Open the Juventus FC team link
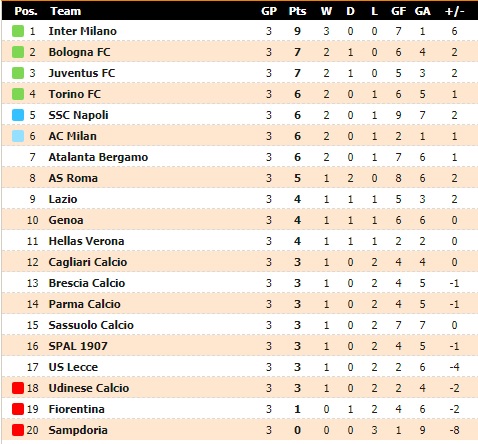The width and height of the screenshot is (478, 444). [82, 73]
